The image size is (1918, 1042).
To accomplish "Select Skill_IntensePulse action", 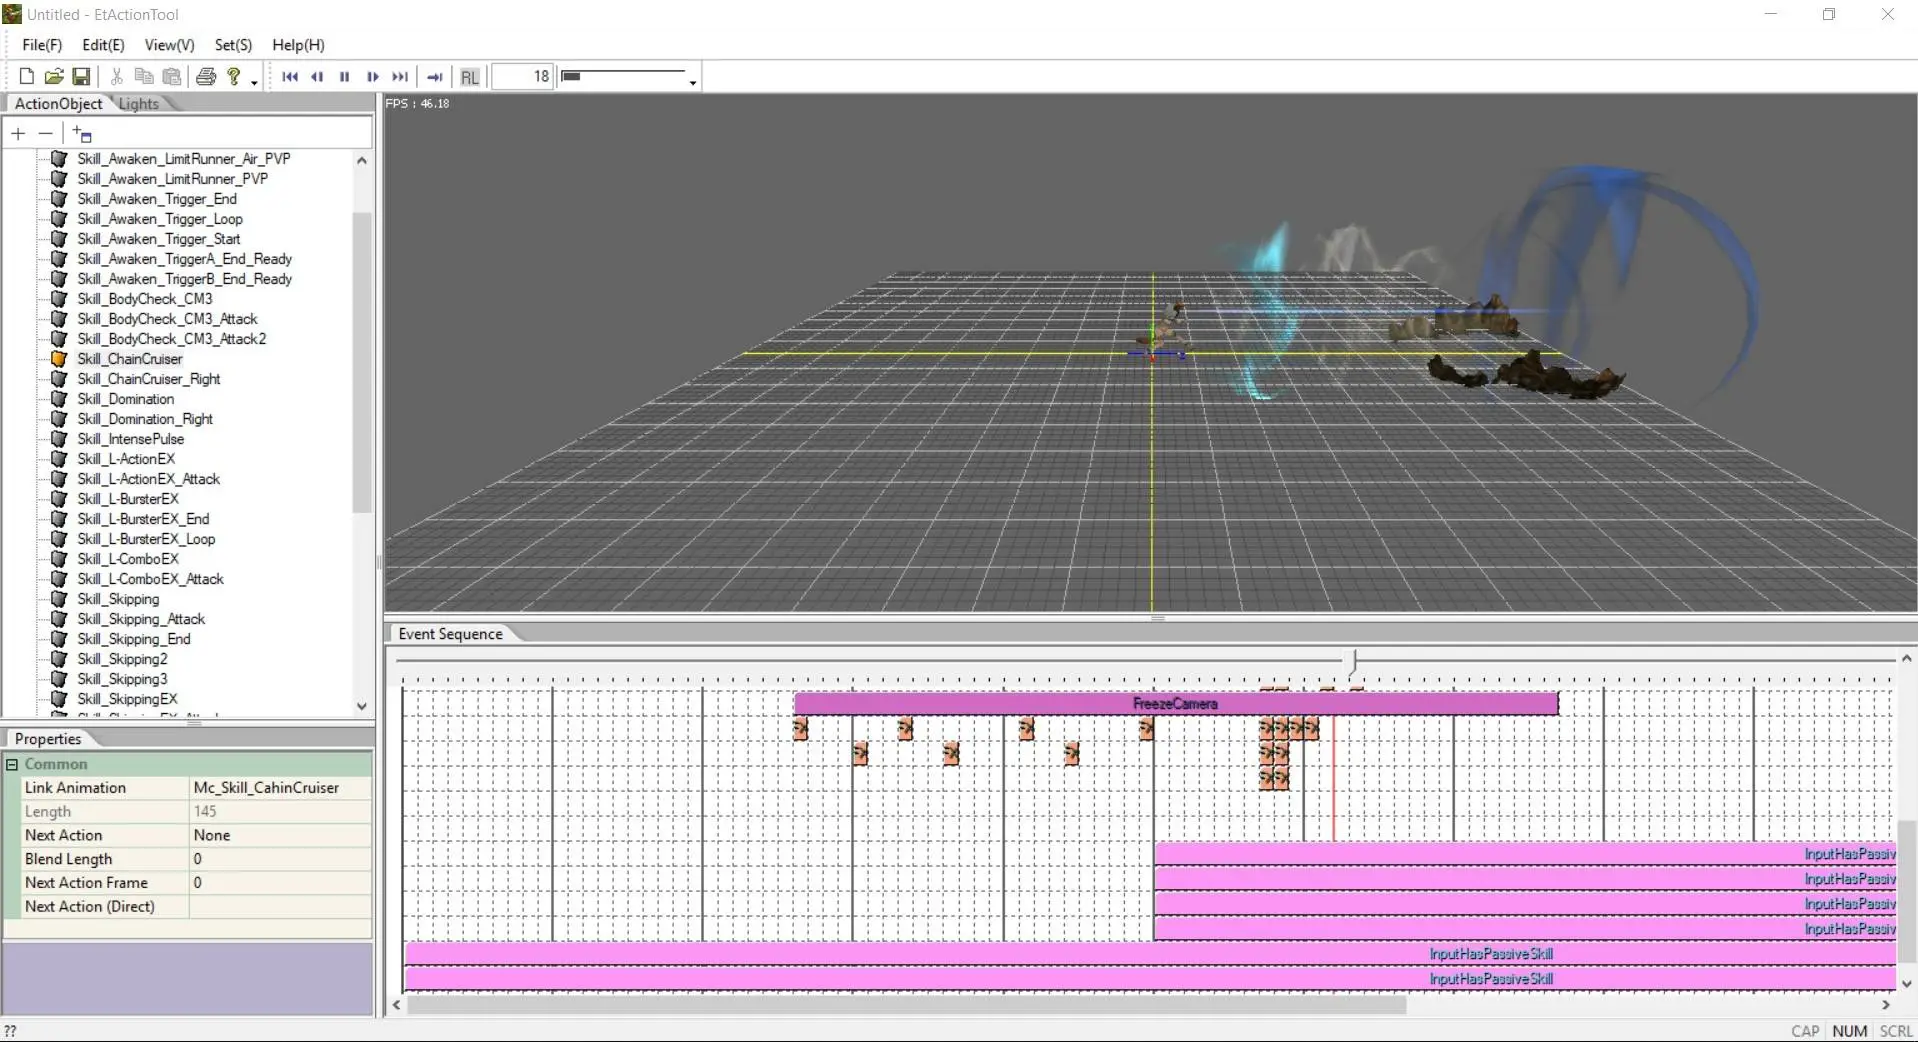I will [x=131, y=439].
